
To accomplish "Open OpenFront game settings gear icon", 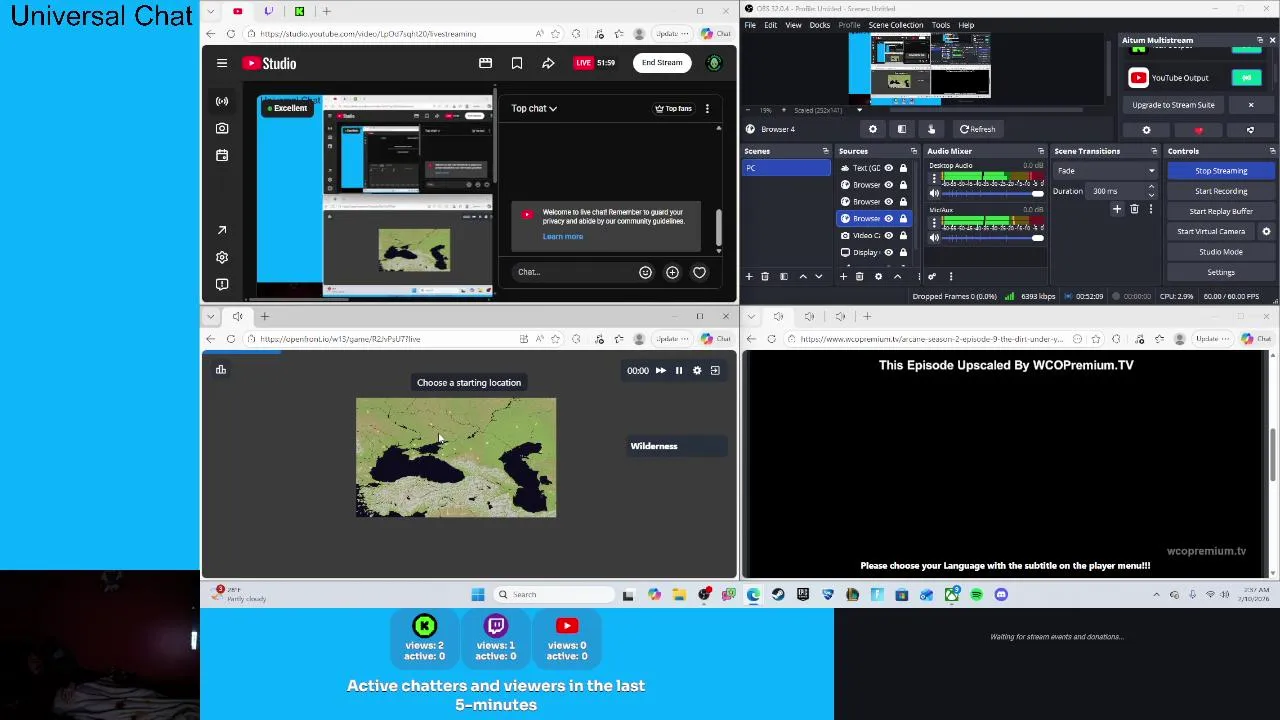I will (697, 370).
